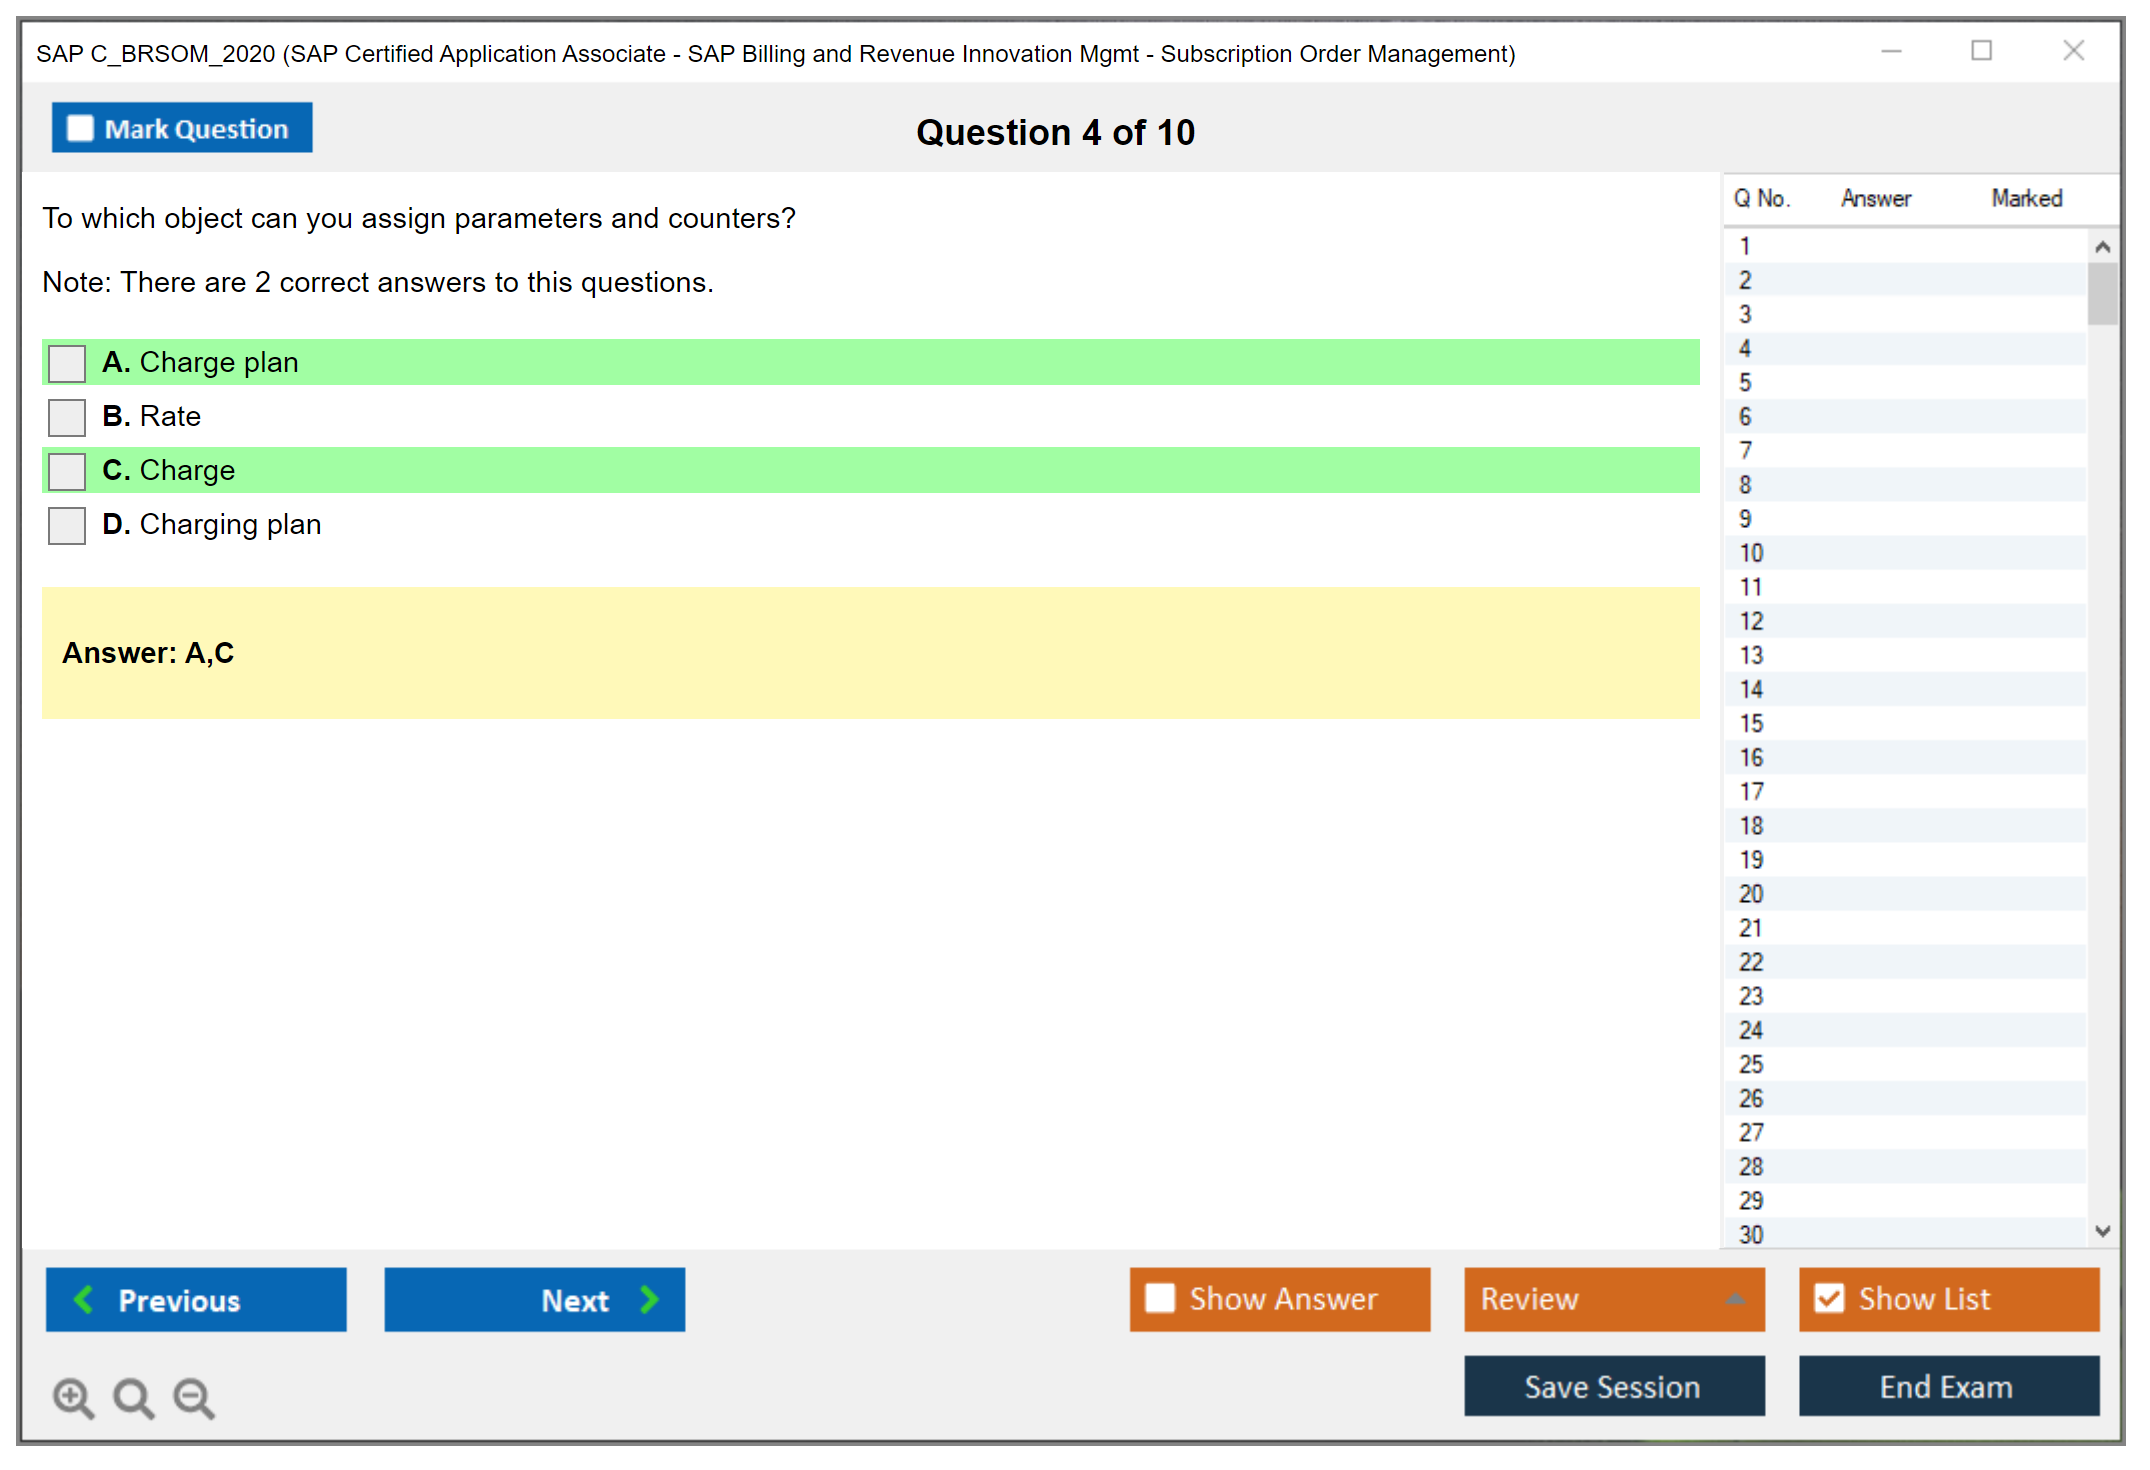The height and width of the screenshot is (1470, 2150).
Task: Check option B Rate
Action: (x=67, y=417)
